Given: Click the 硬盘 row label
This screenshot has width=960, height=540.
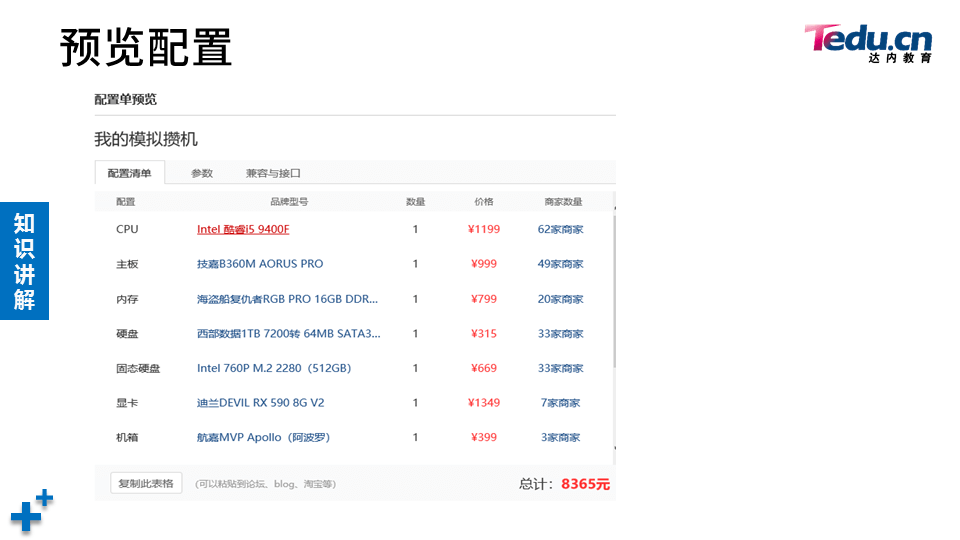Looking at the screenshot, I should coord(127,334).
